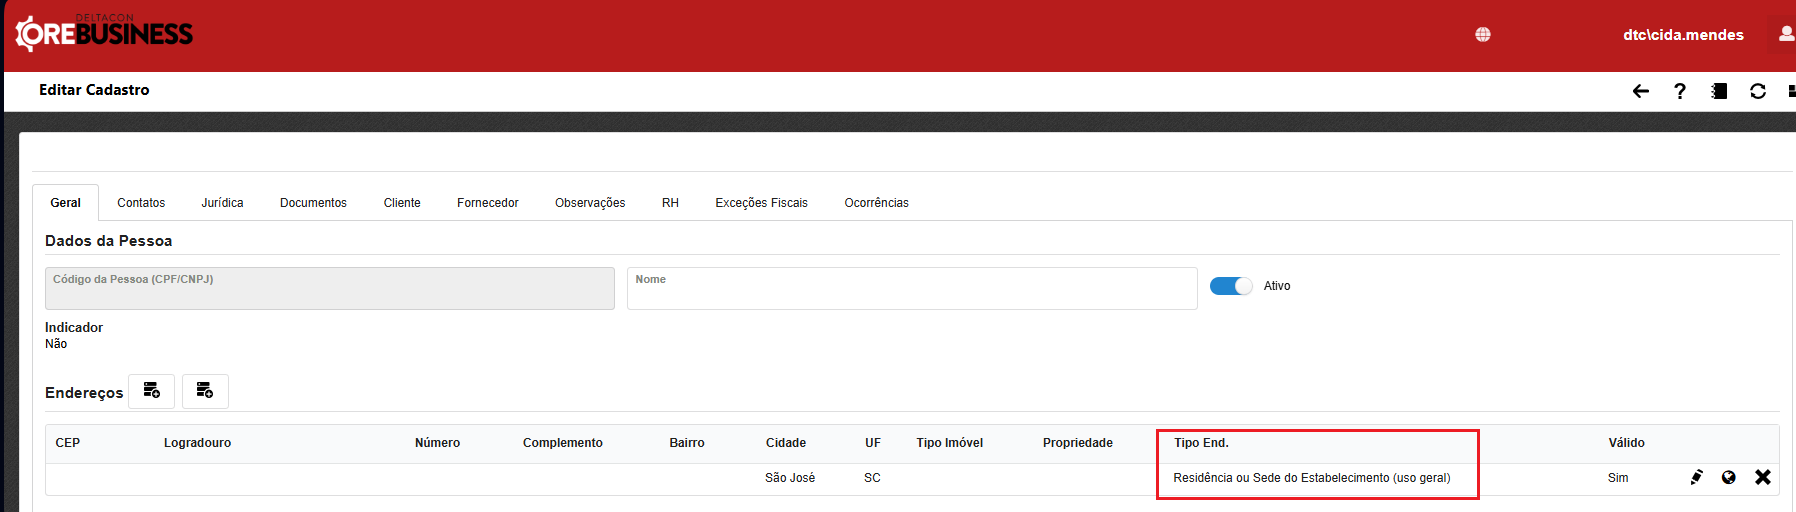Toggle the Ativo switch
Screen dimensions: 1796x512
(x=1230, y=286)
